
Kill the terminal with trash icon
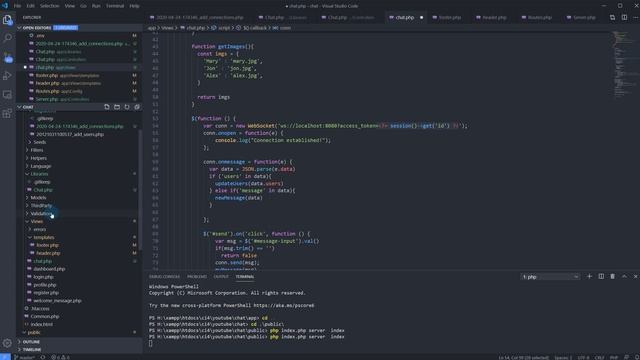tap(612, 276)
